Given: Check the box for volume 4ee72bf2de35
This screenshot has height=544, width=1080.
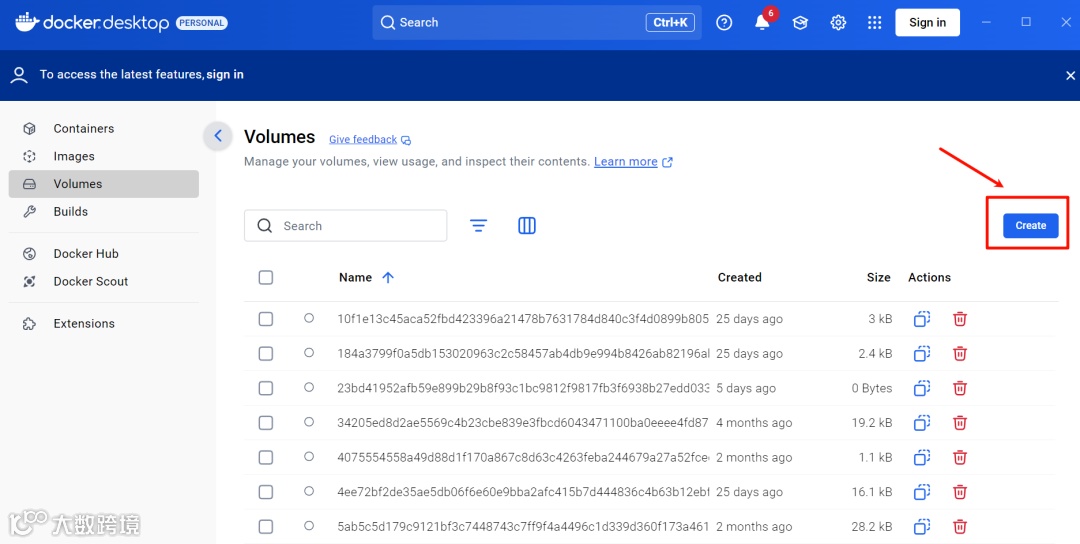Looking at the screenshot, I should (266, 492).
